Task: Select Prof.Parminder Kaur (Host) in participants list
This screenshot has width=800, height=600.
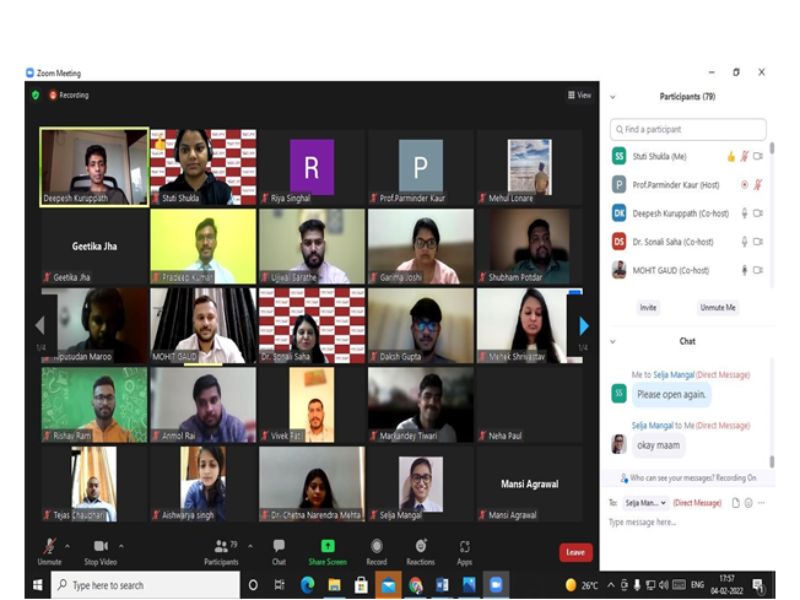Action: pos(688,185)
